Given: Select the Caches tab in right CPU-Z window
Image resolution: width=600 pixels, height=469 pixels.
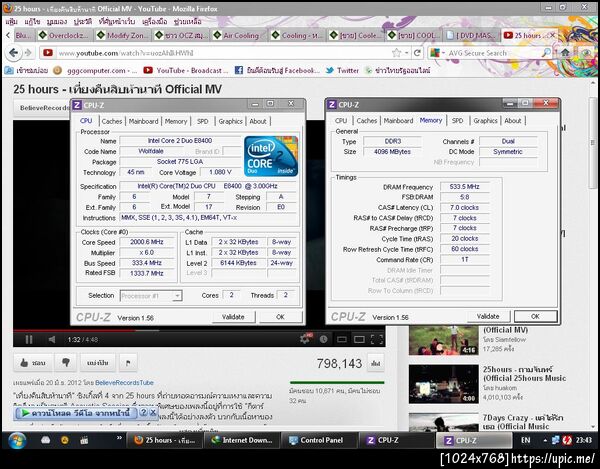Looking at the screenshot, I should [367, 121].
